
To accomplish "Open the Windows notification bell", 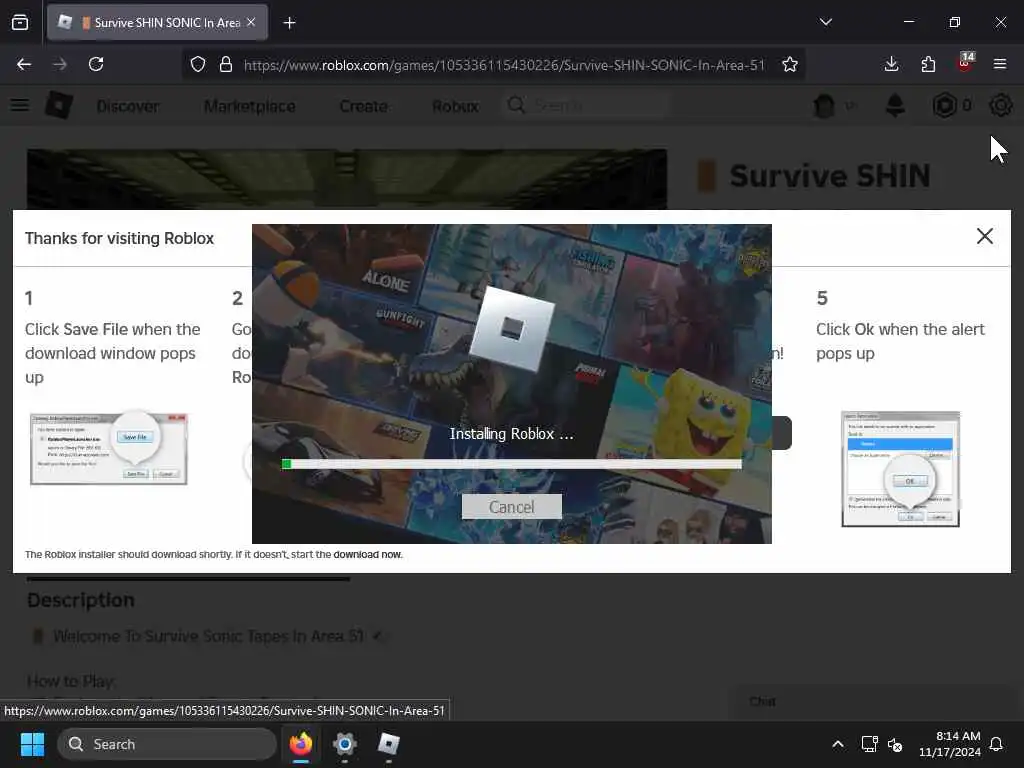I will click(x=996, y=744).
